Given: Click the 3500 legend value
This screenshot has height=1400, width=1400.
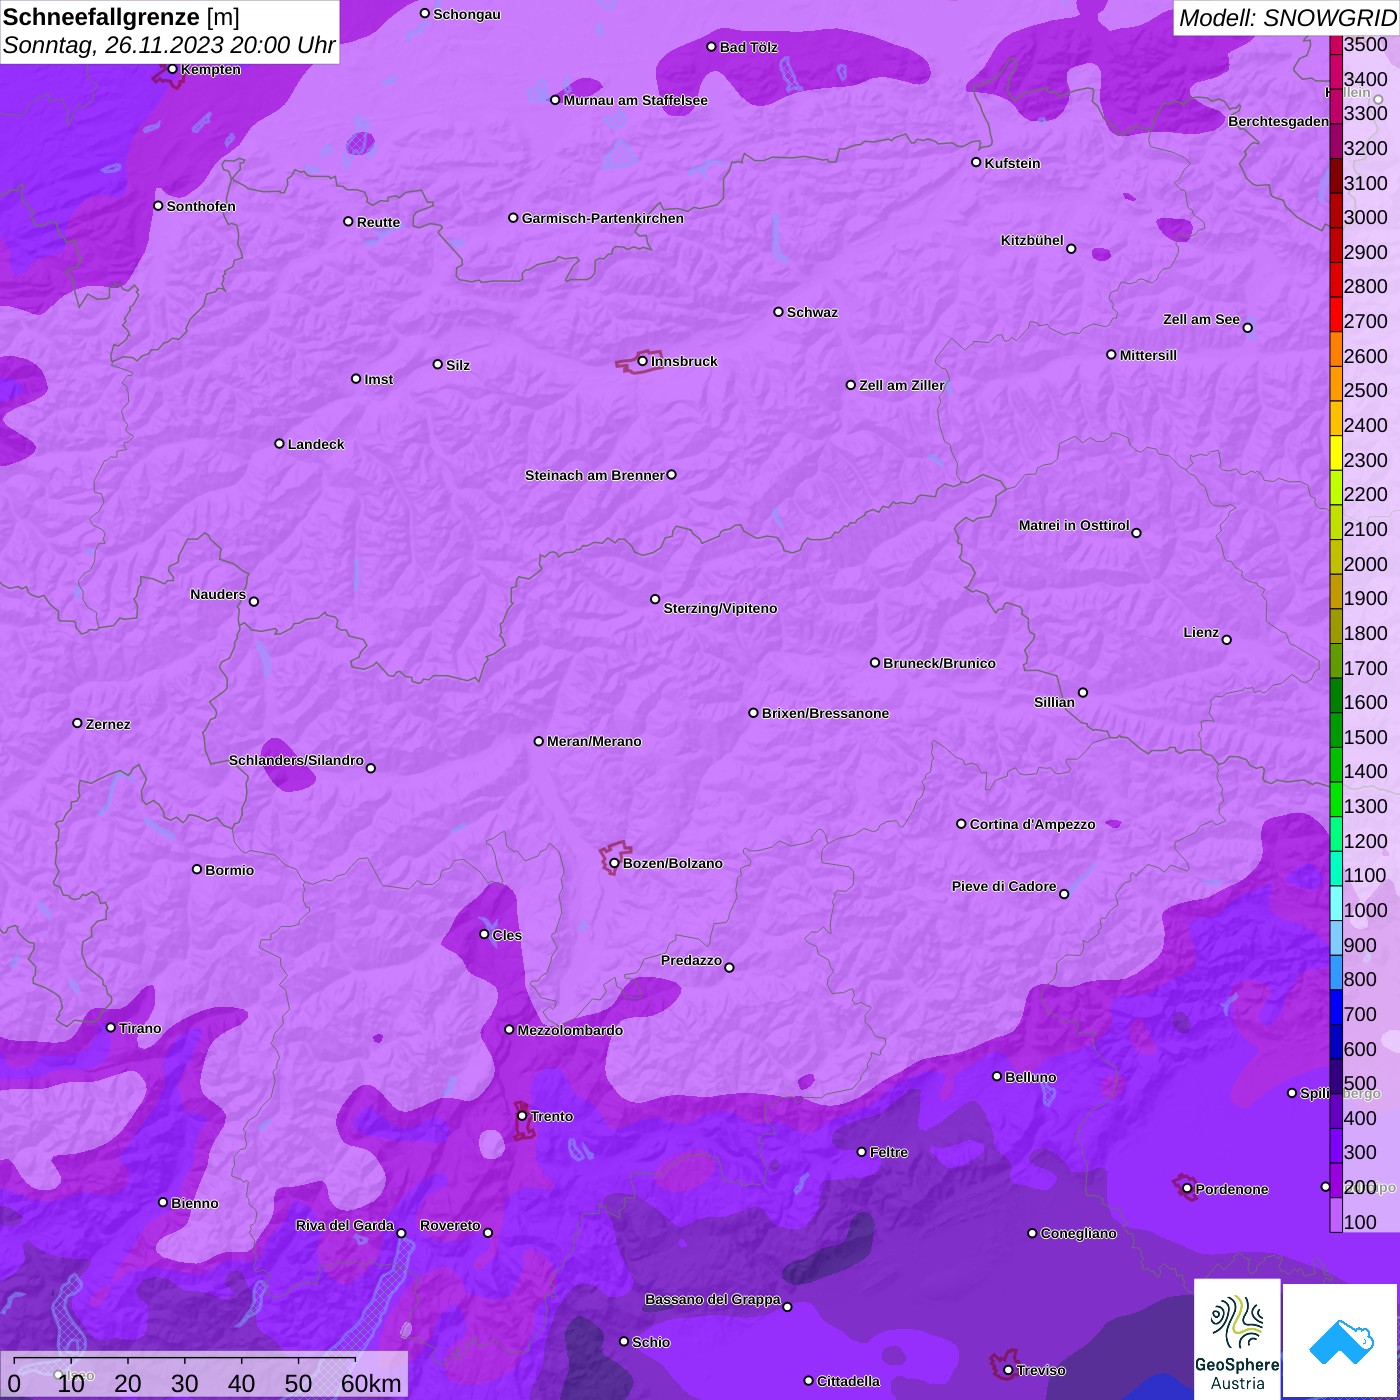Looking at the screenshot, I should [x=1366, y=44].
